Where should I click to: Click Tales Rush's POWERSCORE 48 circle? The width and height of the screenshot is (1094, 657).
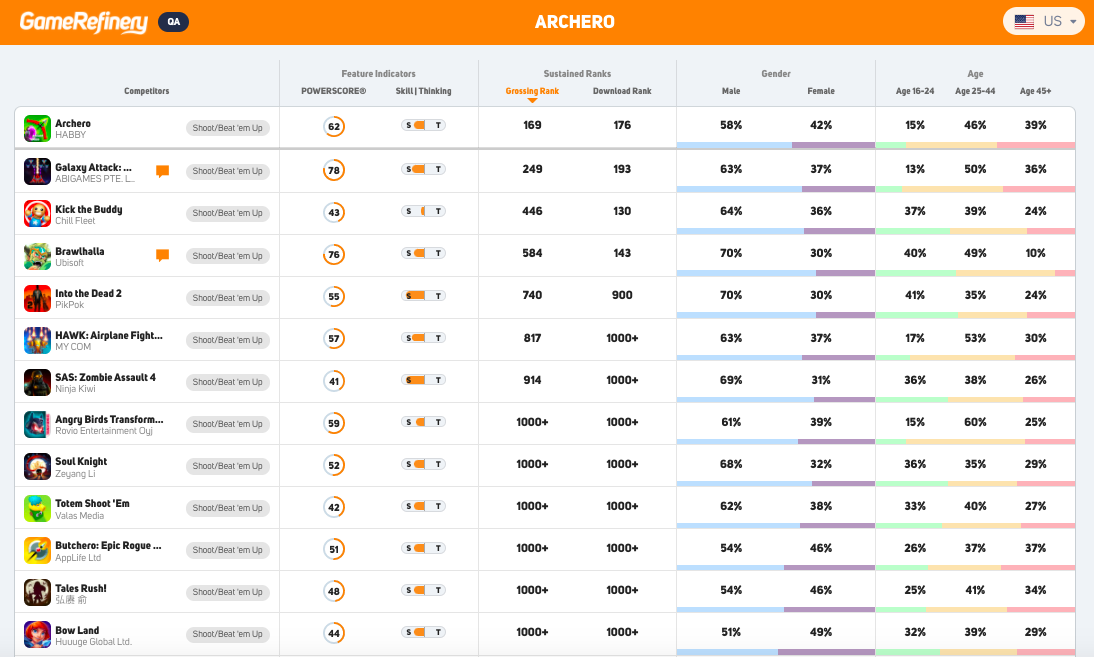(x=334, y=591)
